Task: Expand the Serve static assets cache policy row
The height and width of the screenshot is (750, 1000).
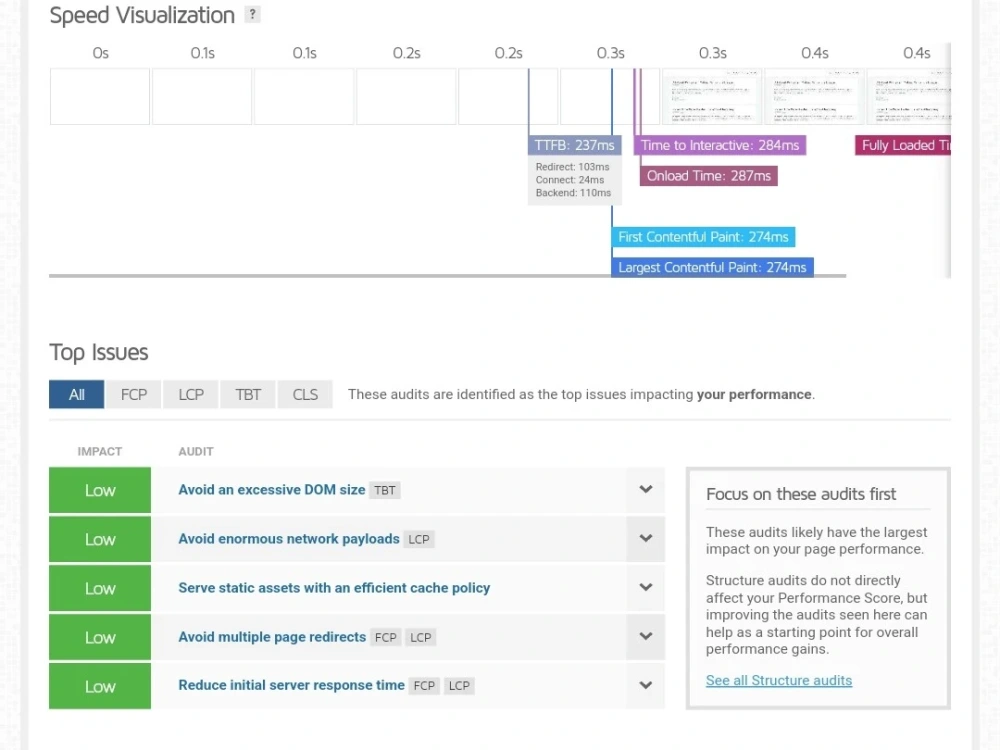Action: coord(645,587)
